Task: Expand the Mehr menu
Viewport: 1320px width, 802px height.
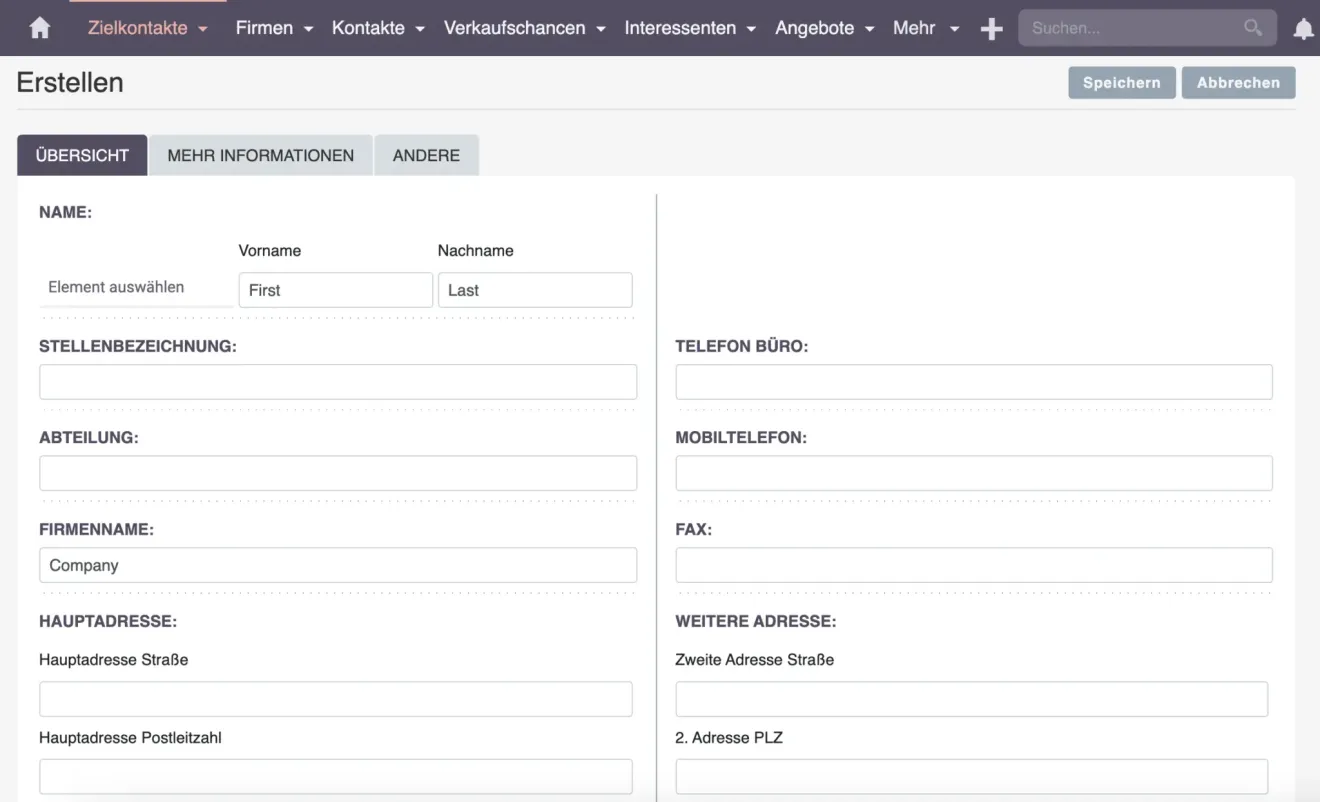Action: pos(925,28)
